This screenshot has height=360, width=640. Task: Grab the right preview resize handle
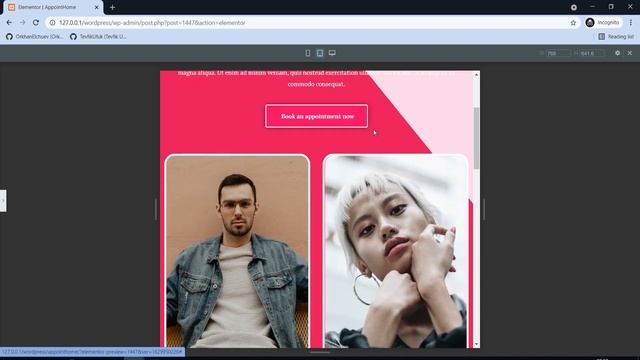(x=484, y=209)
